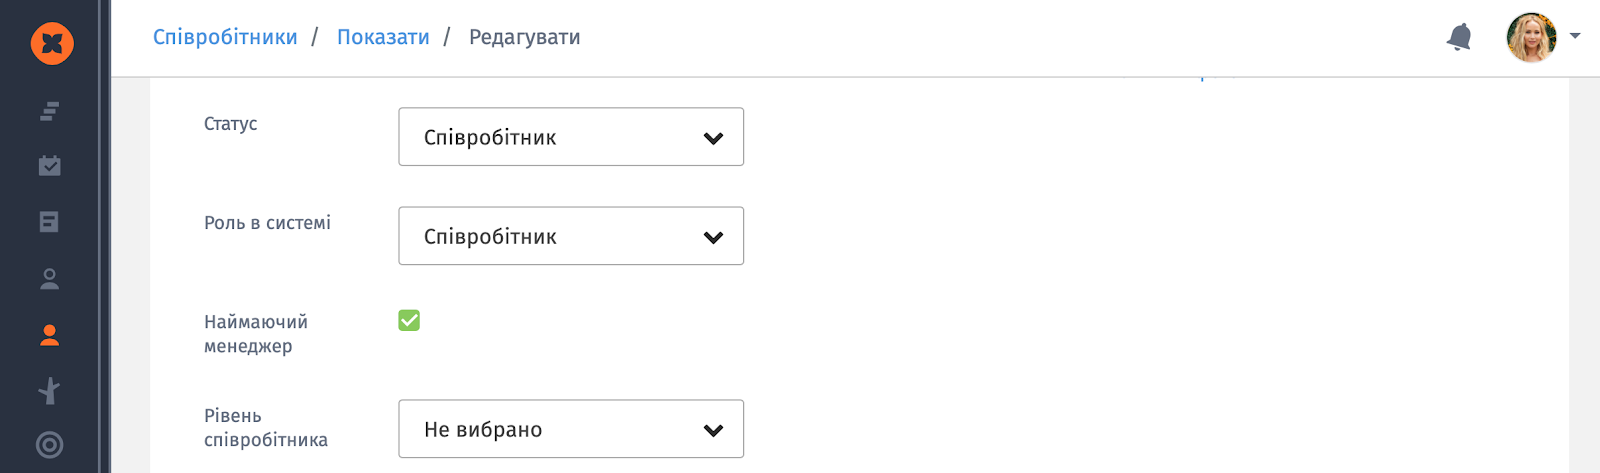Click the Наймаючий менеджер label
Image resolution: width=1600 pixels, height=473 pixels.
[256, 334]
